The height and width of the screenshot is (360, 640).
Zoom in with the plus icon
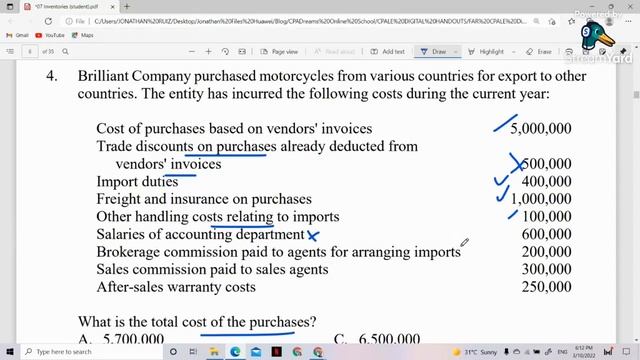click(208, 51)
